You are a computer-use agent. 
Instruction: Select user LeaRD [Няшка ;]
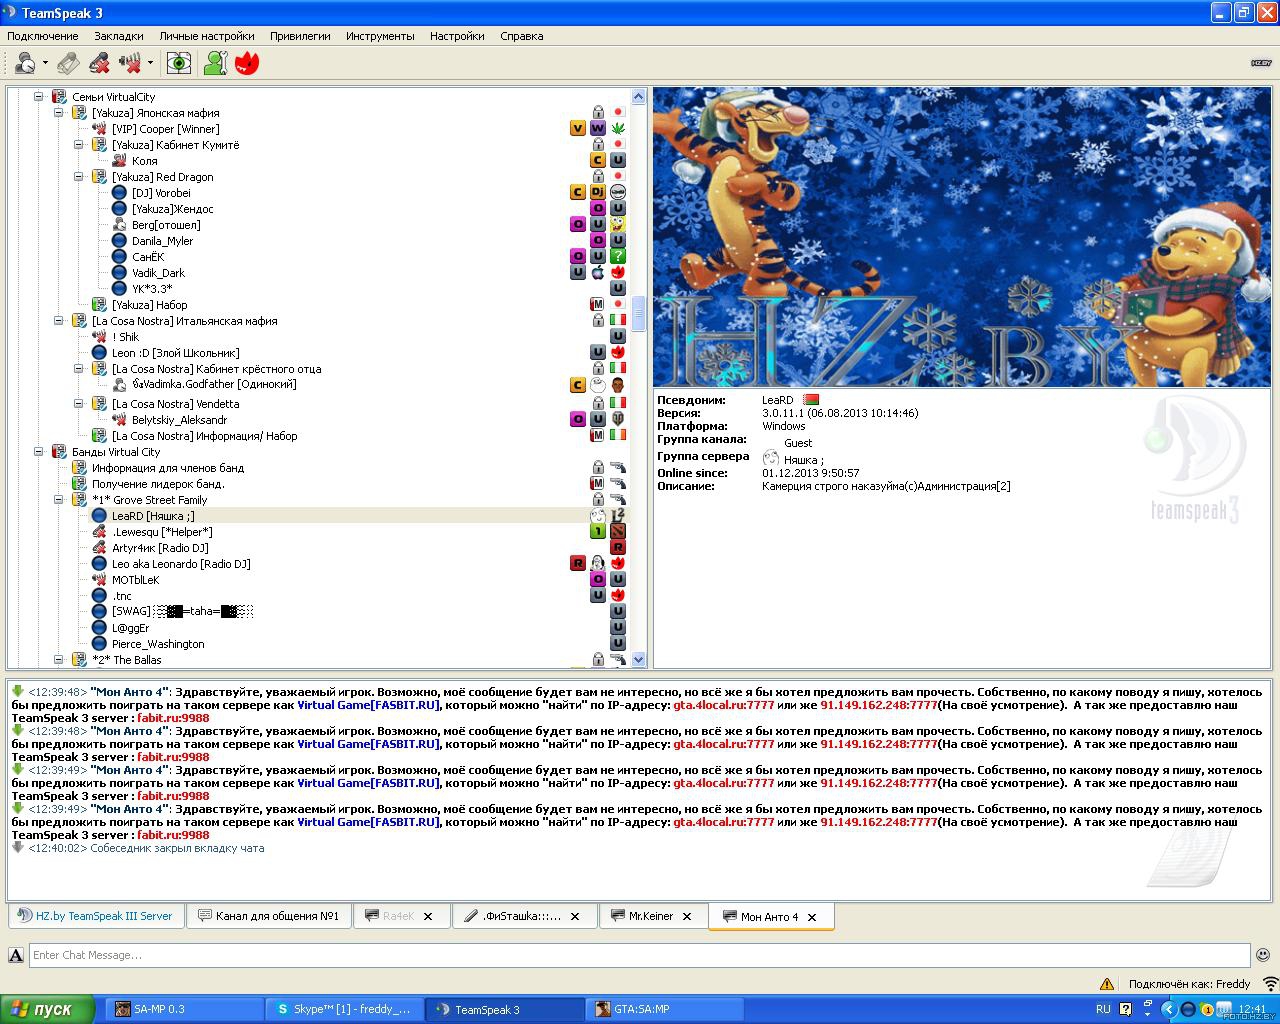pos(153,516)
